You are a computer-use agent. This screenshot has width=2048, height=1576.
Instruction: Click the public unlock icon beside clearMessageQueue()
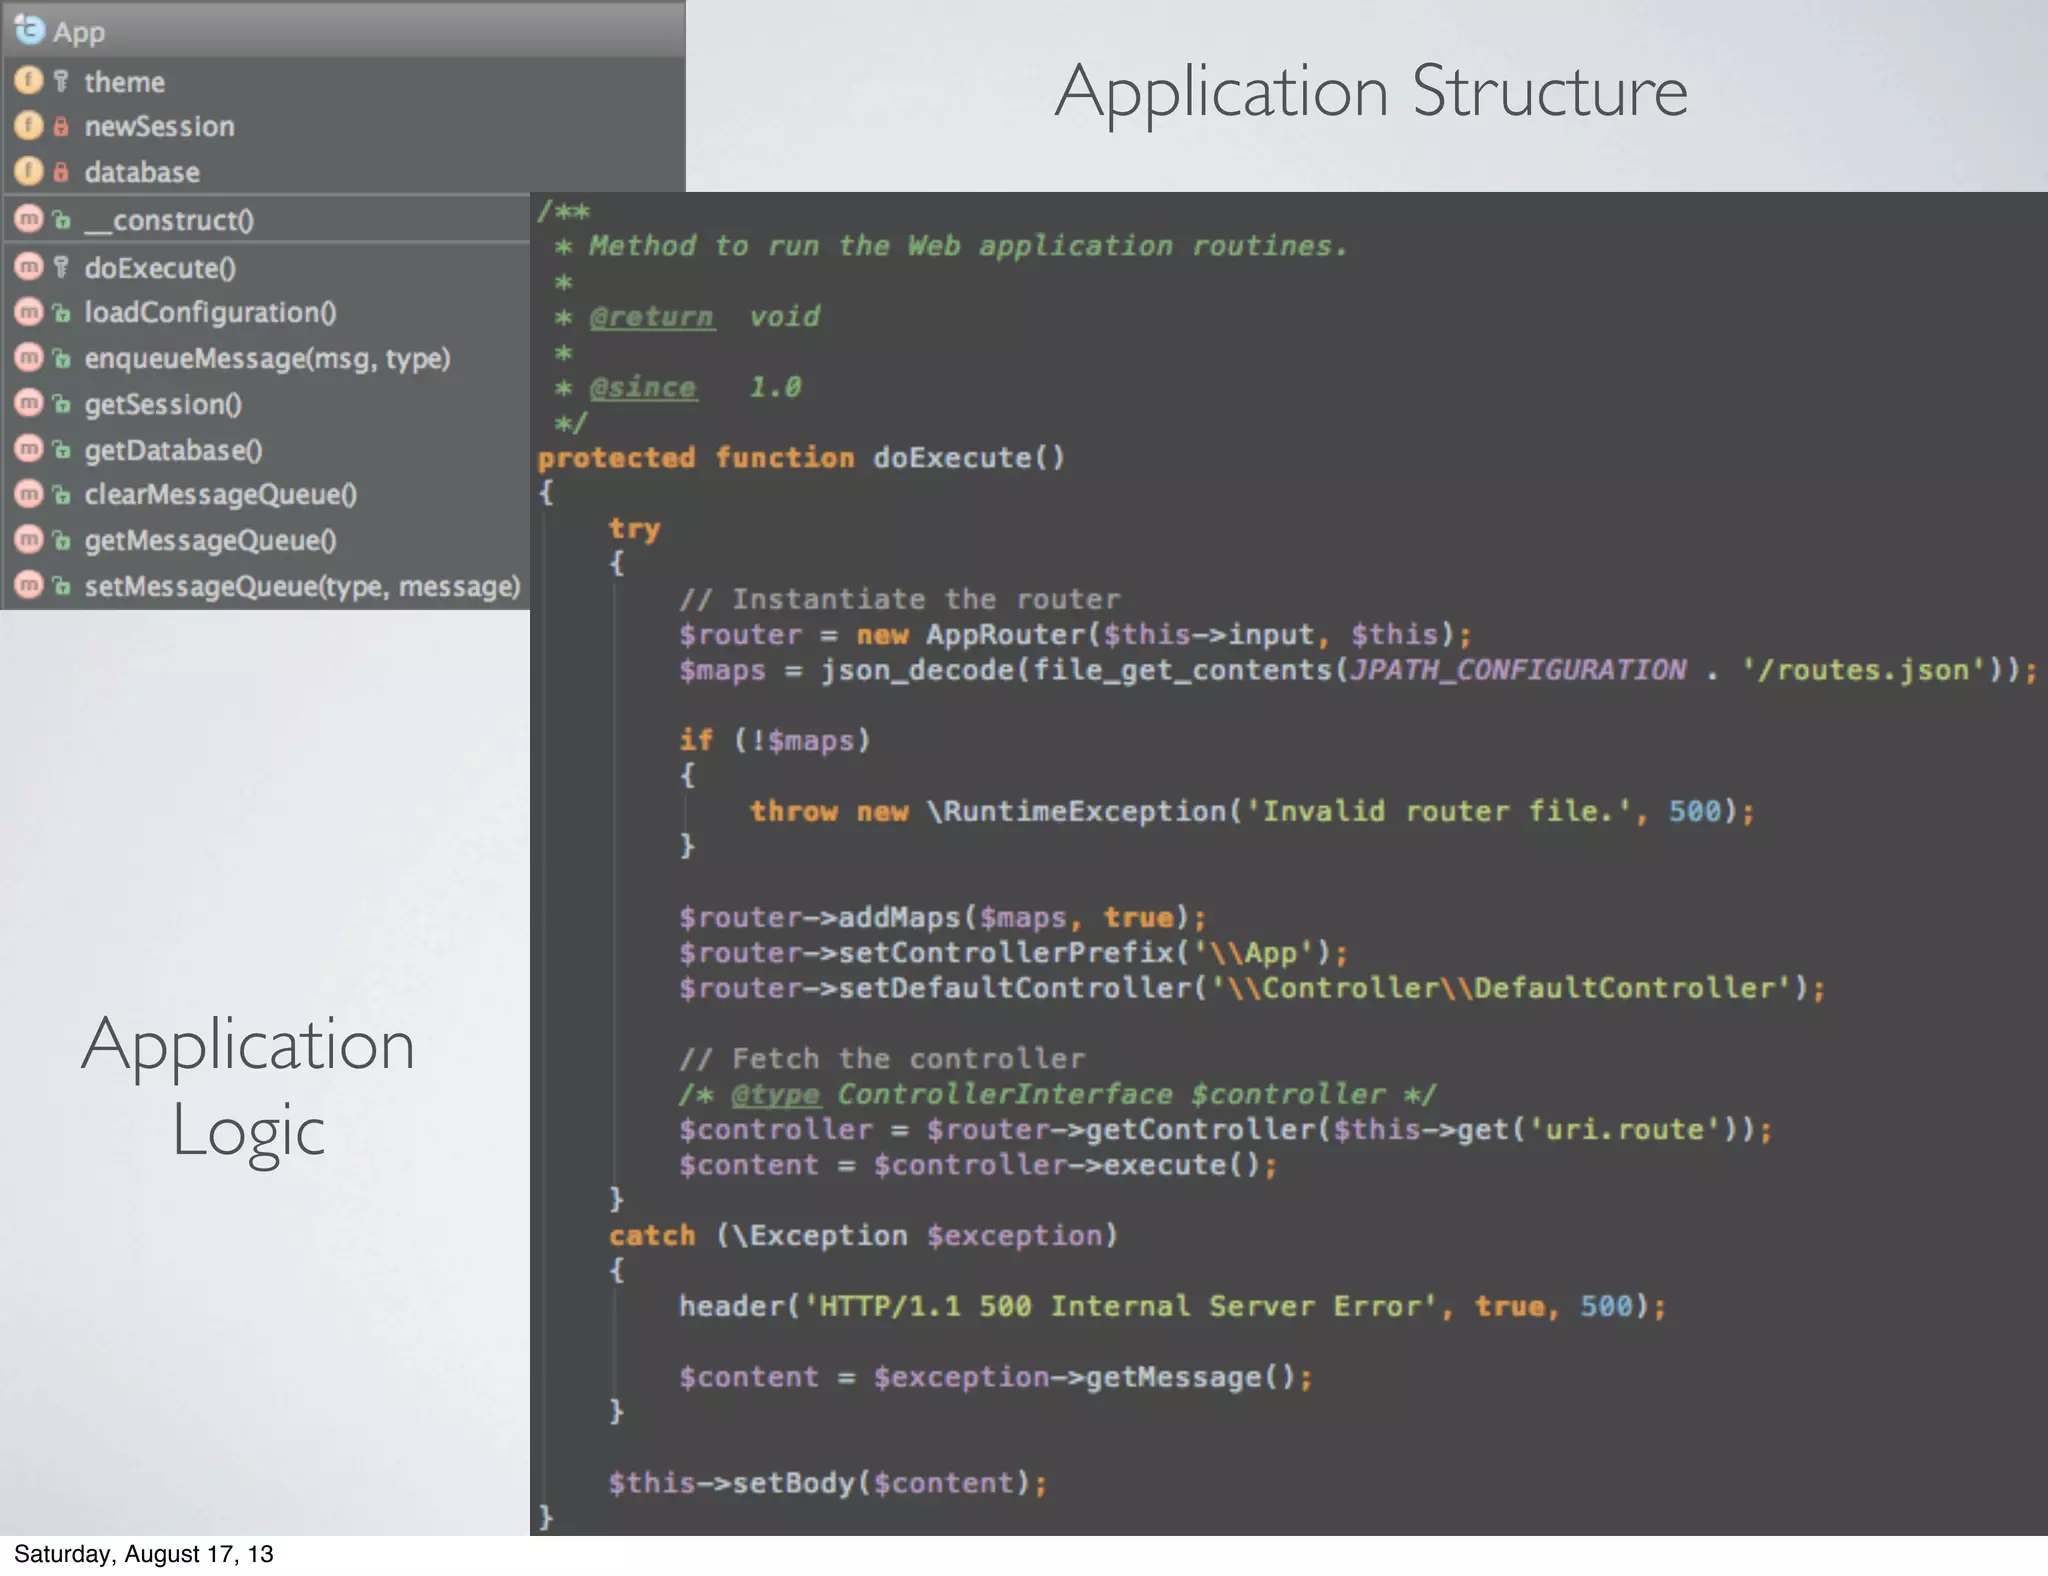pyautogui.click(x=62, y=495)
